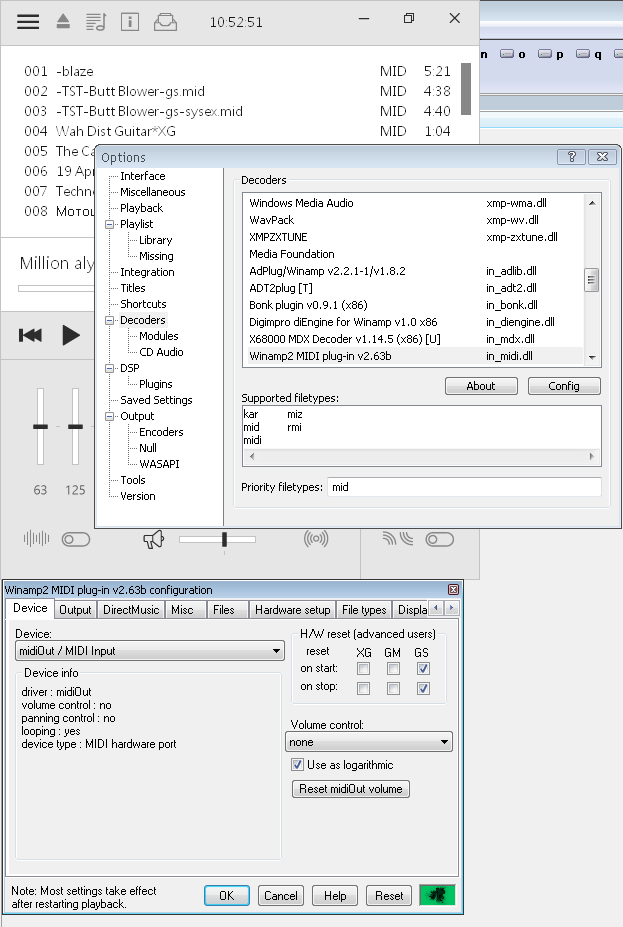
Task: Open the Hardware setup tab
Action: (292, 609)
